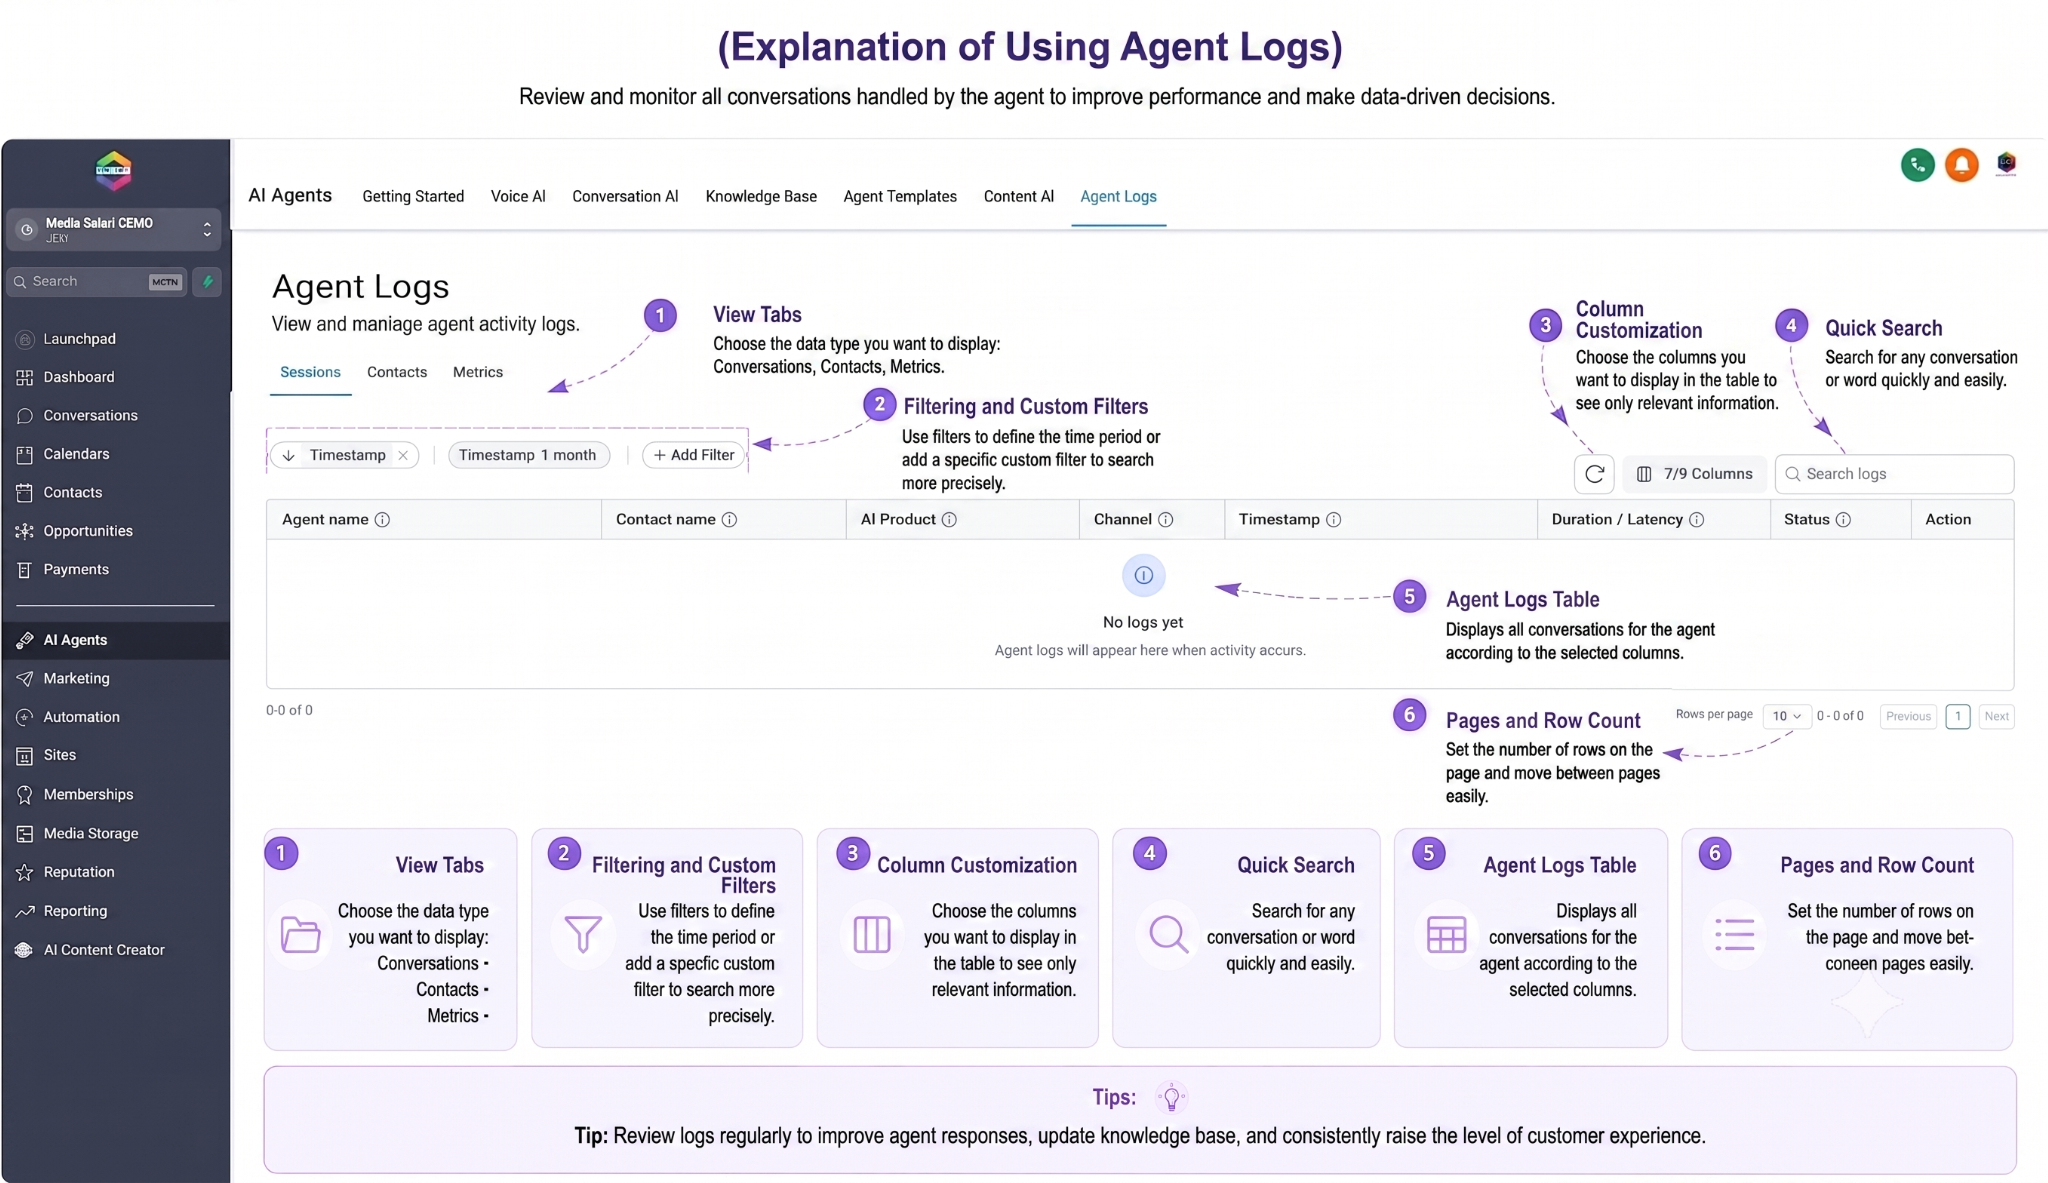Expand the Media Salari CEMO account switcher
The width and height of the screenshot is (2048, 1183).
click(x=113, y=229)
